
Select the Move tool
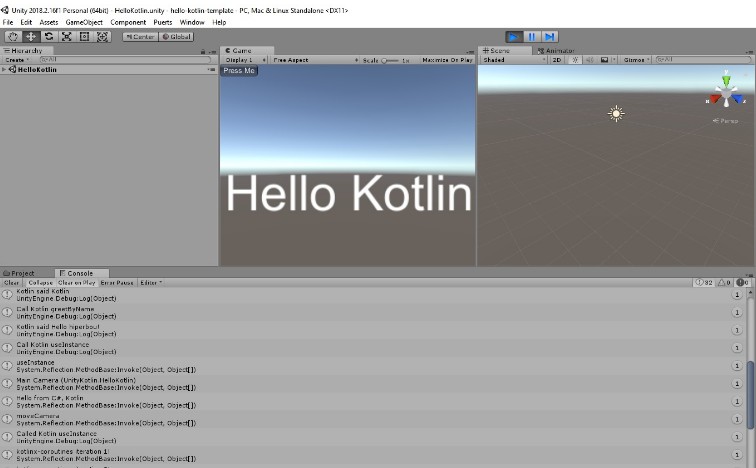click(31, 37)
